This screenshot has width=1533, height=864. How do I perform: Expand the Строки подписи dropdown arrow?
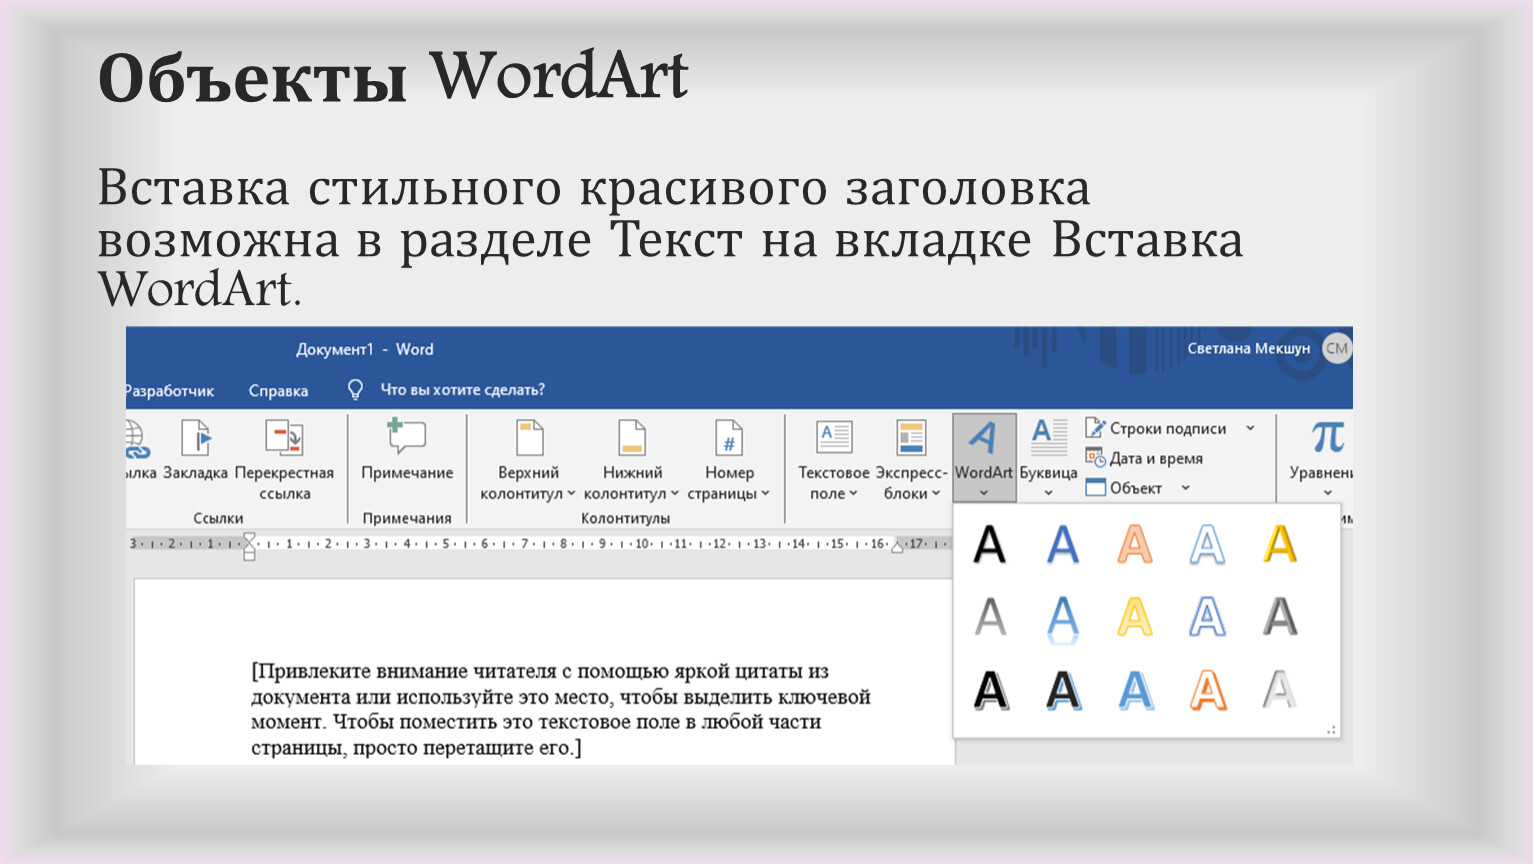click(1250, 428)
